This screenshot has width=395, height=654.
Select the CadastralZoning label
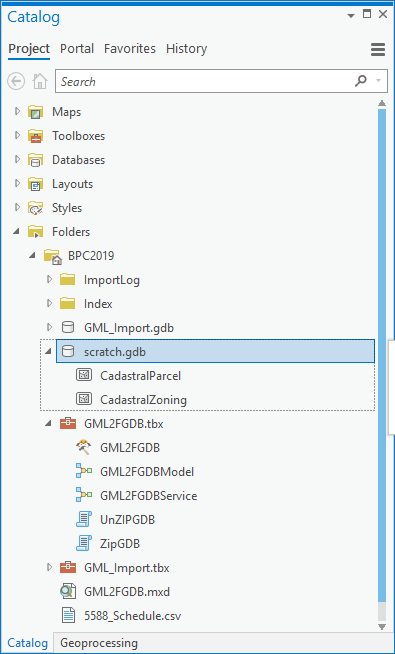(x=143, y=400)
